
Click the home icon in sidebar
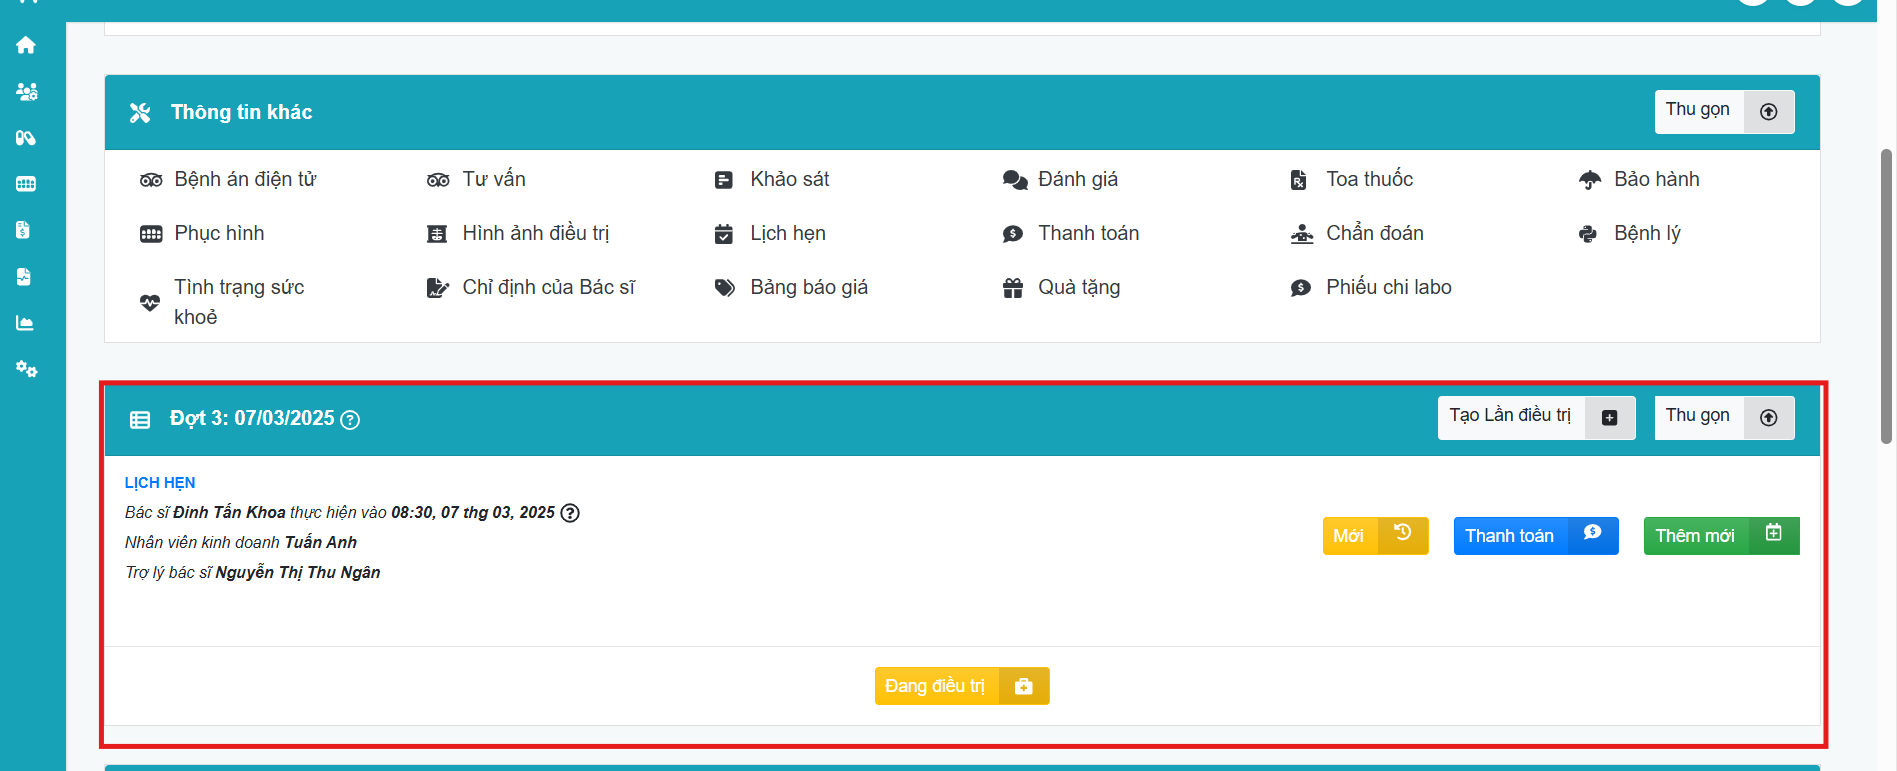26,45
